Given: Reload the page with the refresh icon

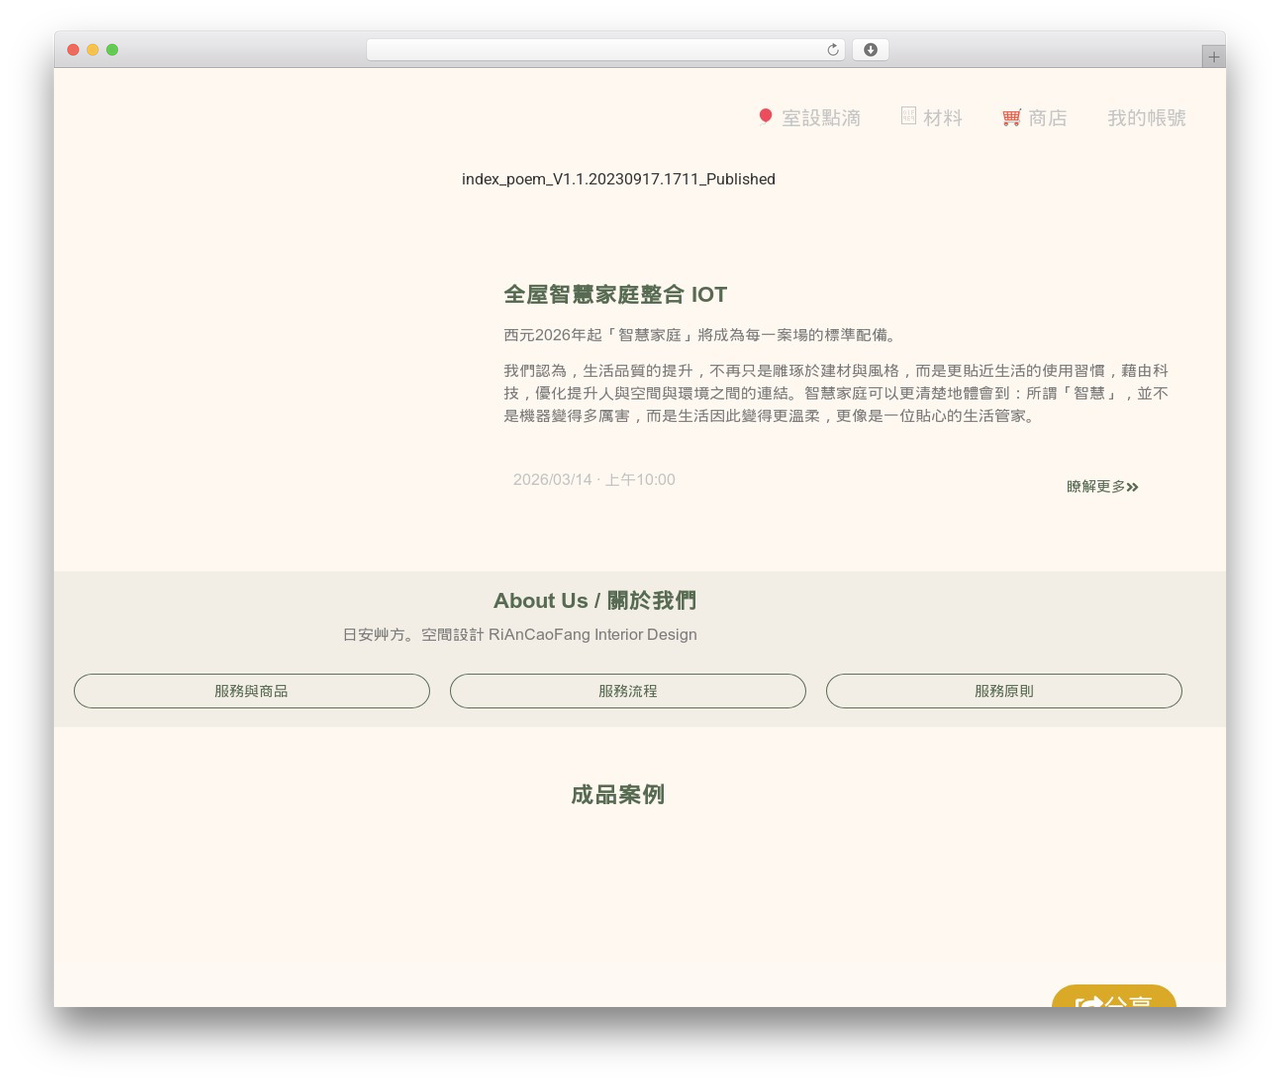Looking at the screenshot, I should 832,50.
